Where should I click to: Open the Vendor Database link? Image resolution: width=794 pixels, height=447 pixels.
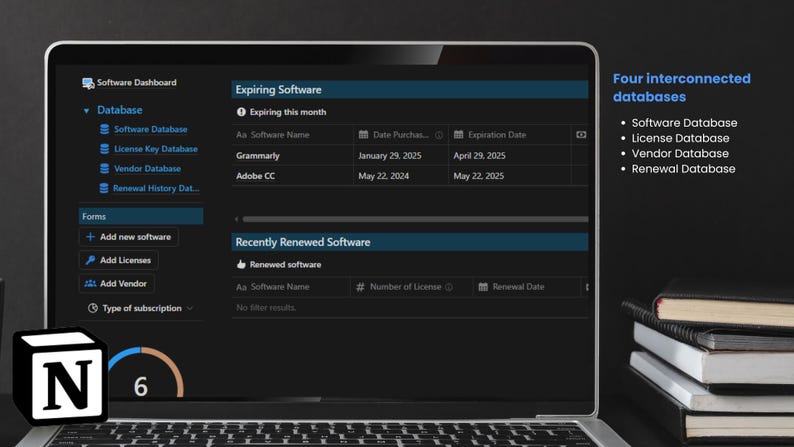(147, 169)
